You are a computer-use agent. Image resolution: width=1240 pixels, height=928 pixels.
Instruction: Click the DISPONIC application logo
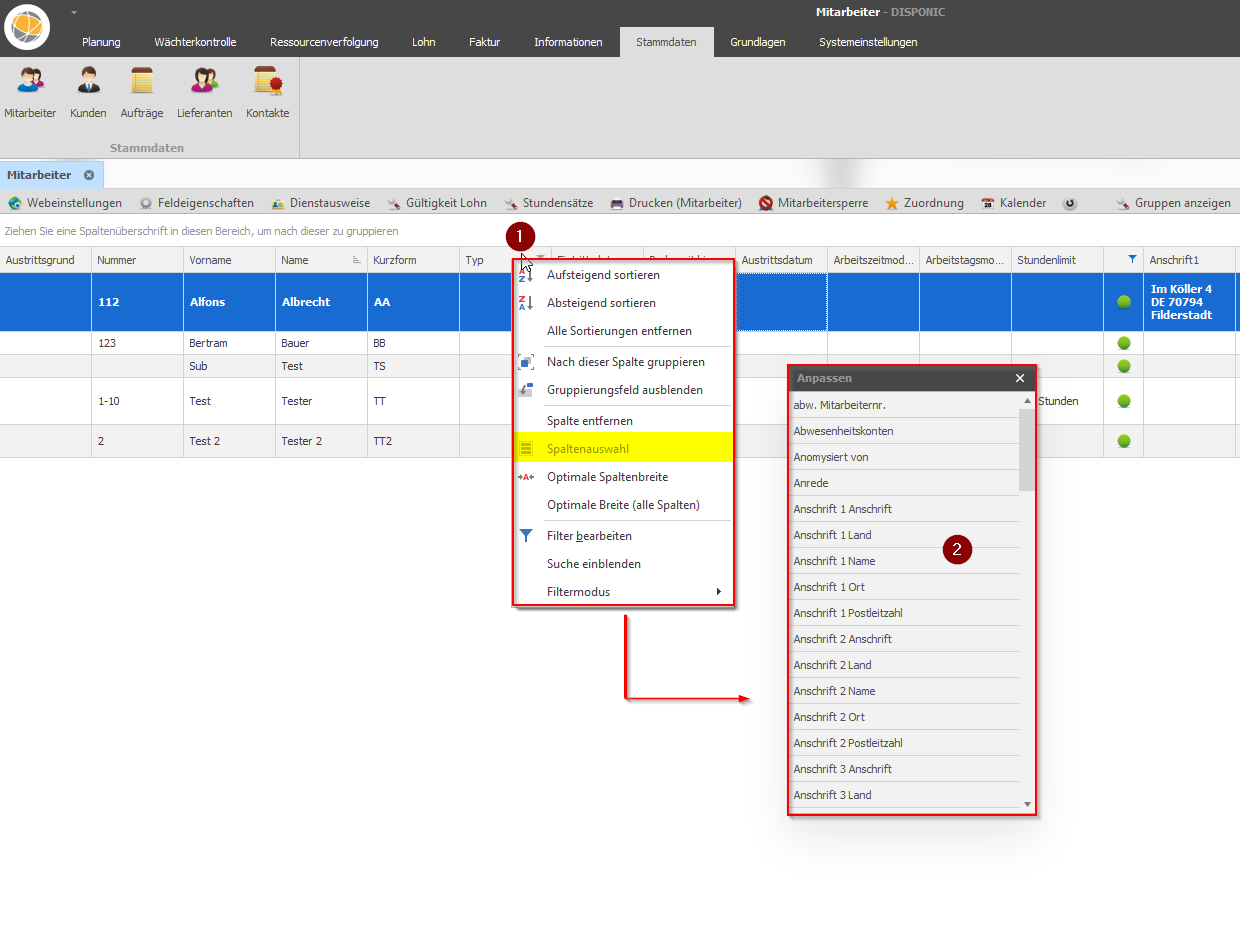(27, 27)
